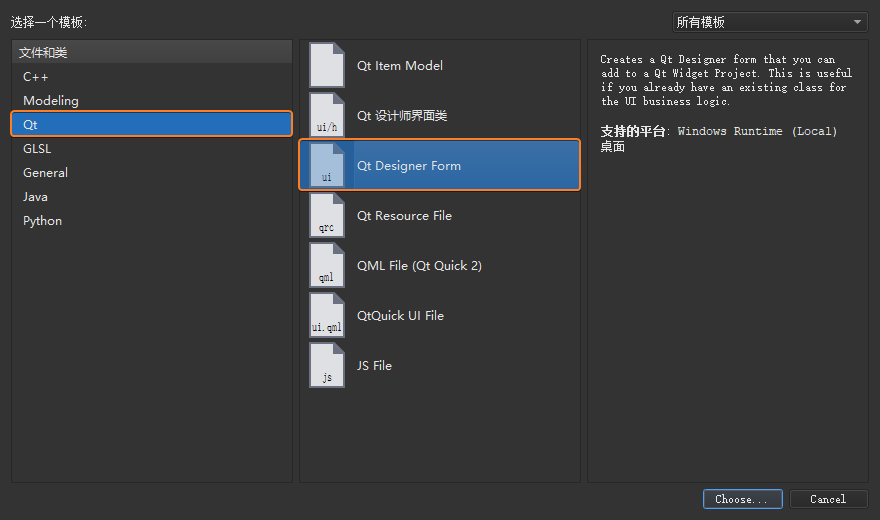Choose the General category
880x520 pixels.
46,173
